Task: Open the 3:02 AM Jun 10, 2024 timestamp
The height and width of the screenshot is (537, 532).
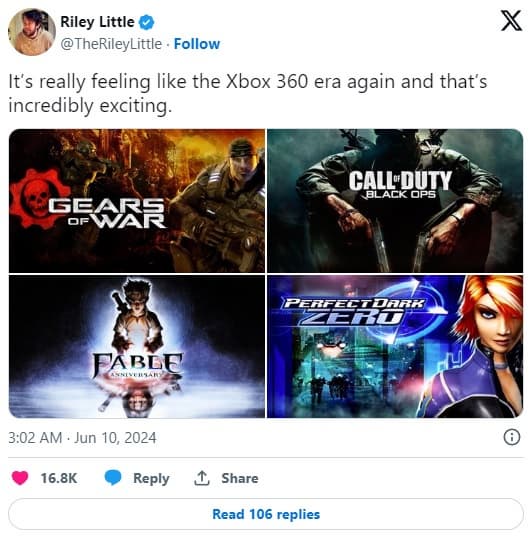Action: [82, 438]
